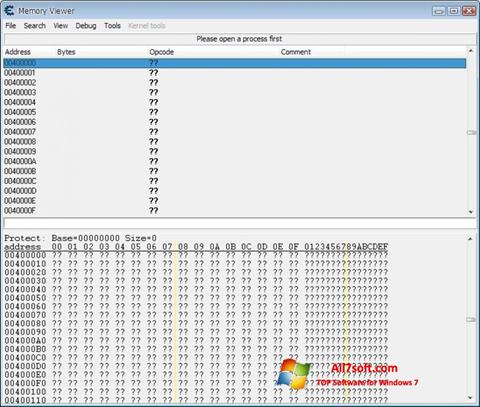Click the hex view scroll down arrow
The height and width of the screenshot is (407, 480).
point(470,398)
